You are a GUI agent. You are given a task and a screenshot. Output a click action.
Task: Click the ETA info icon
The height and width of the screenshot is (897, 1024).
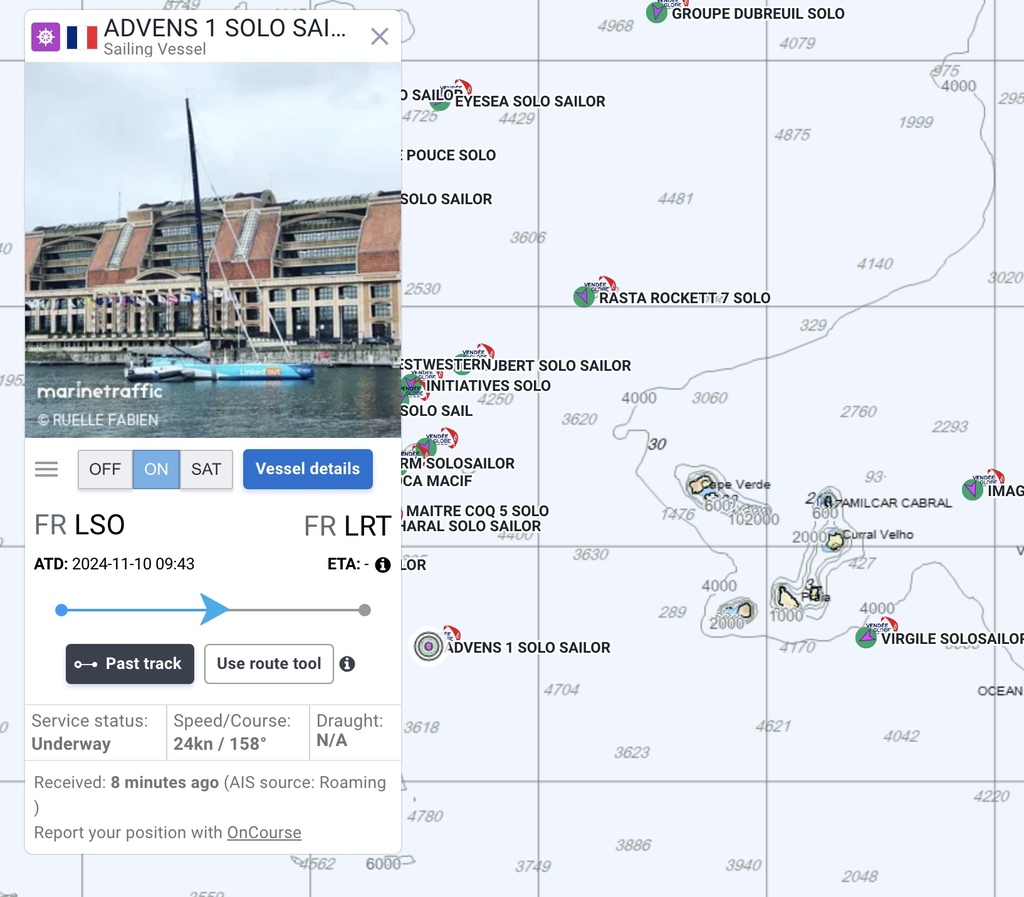click(383, 565)
